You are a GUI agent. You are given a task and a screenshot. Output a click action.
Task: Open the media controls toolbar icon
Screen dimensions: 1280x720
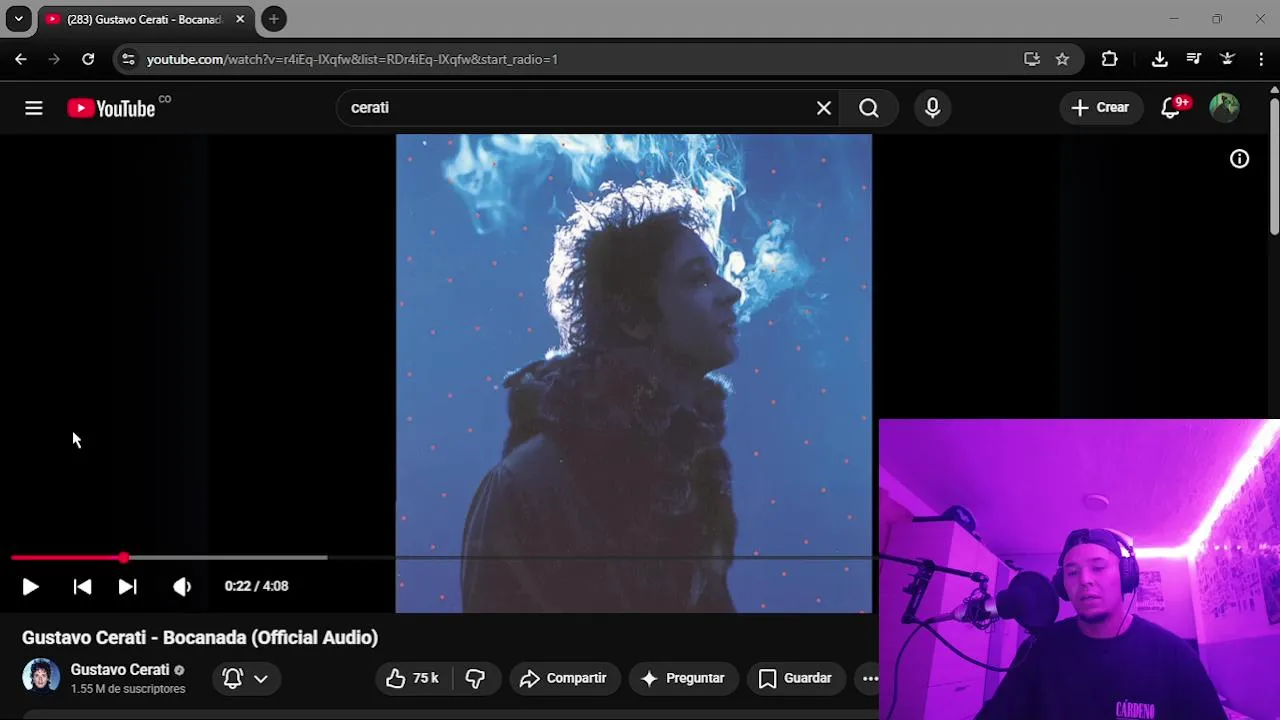pos(1193,59)
